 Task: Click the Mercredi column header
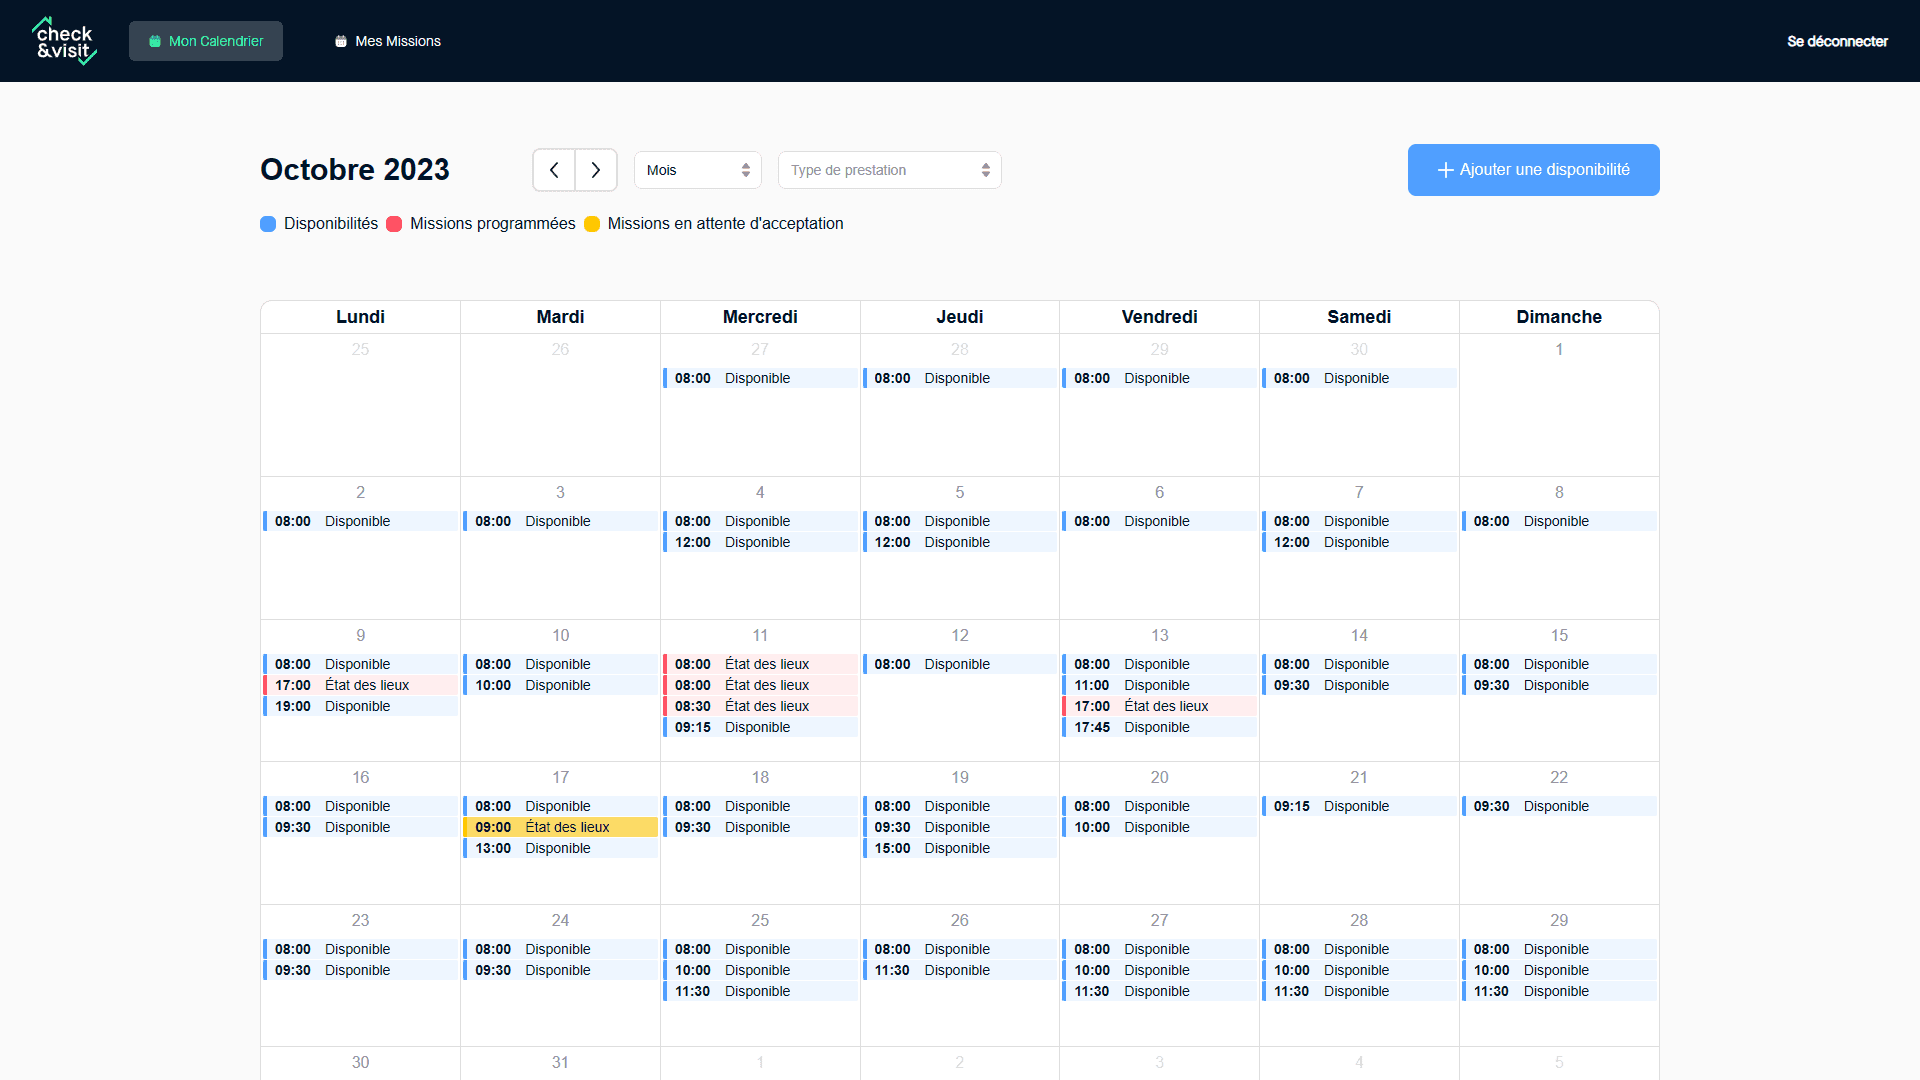760,317
